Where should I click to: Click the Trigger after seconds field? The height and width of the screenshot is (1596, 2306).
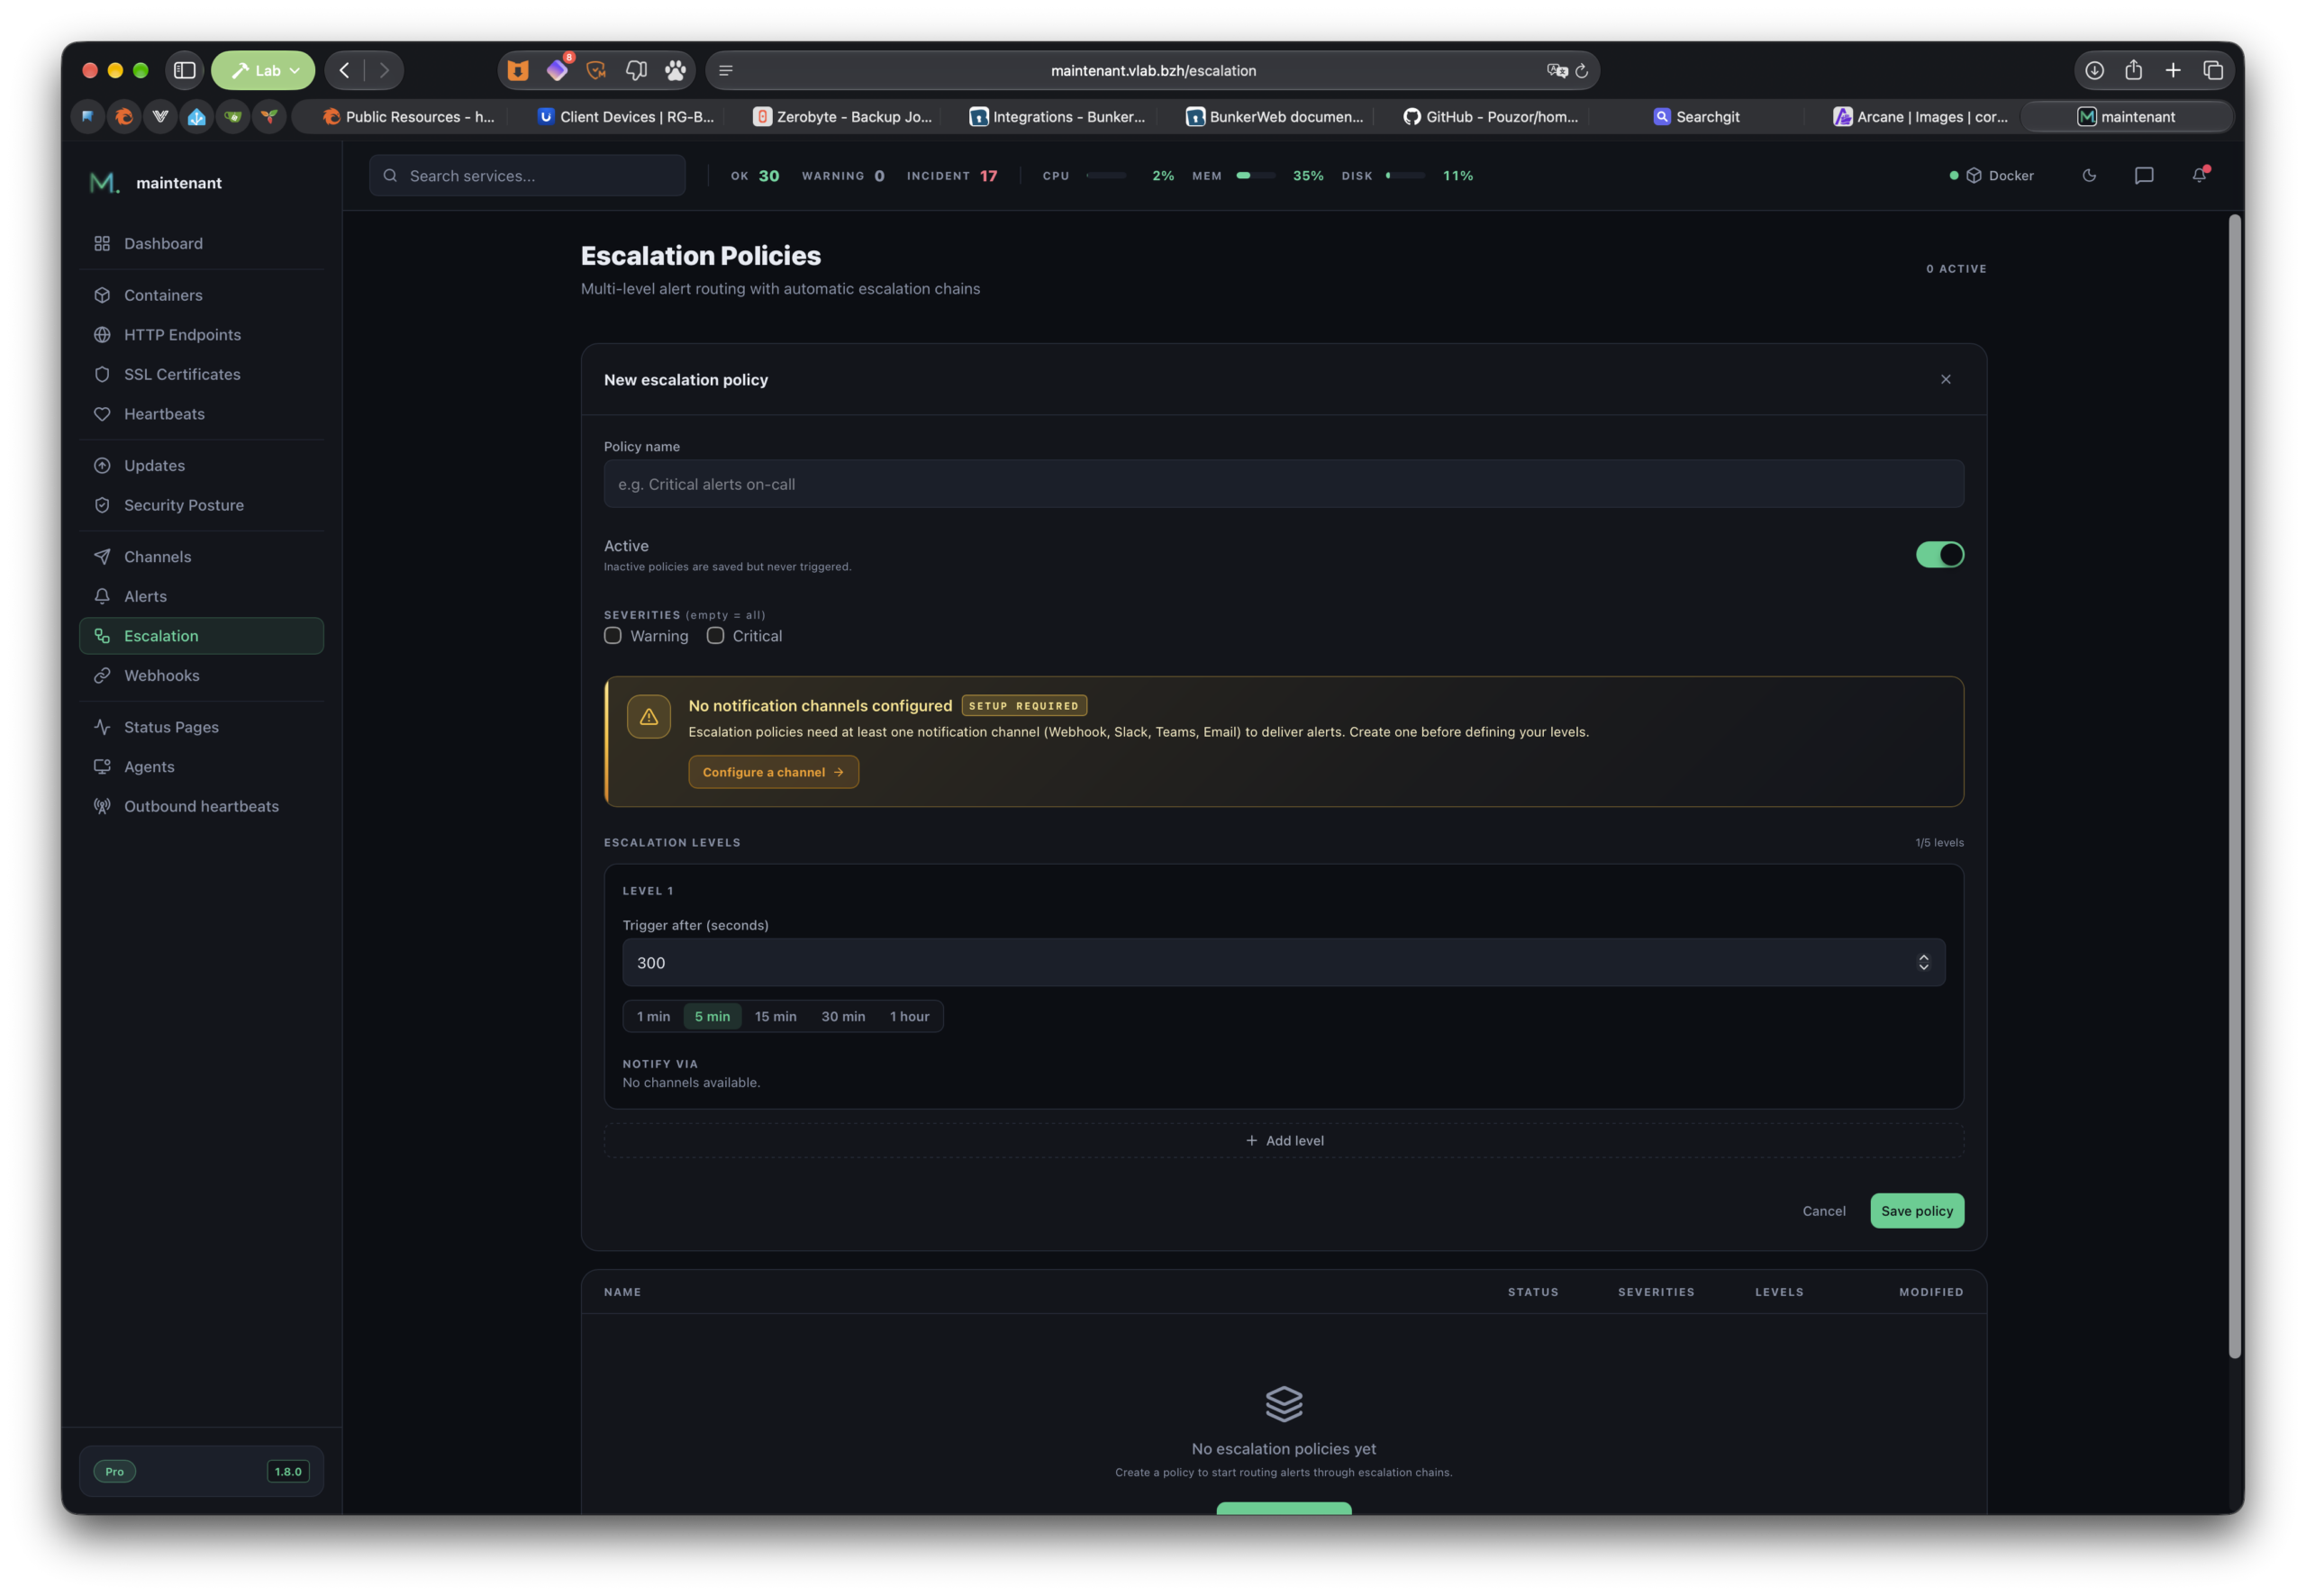1283,963
